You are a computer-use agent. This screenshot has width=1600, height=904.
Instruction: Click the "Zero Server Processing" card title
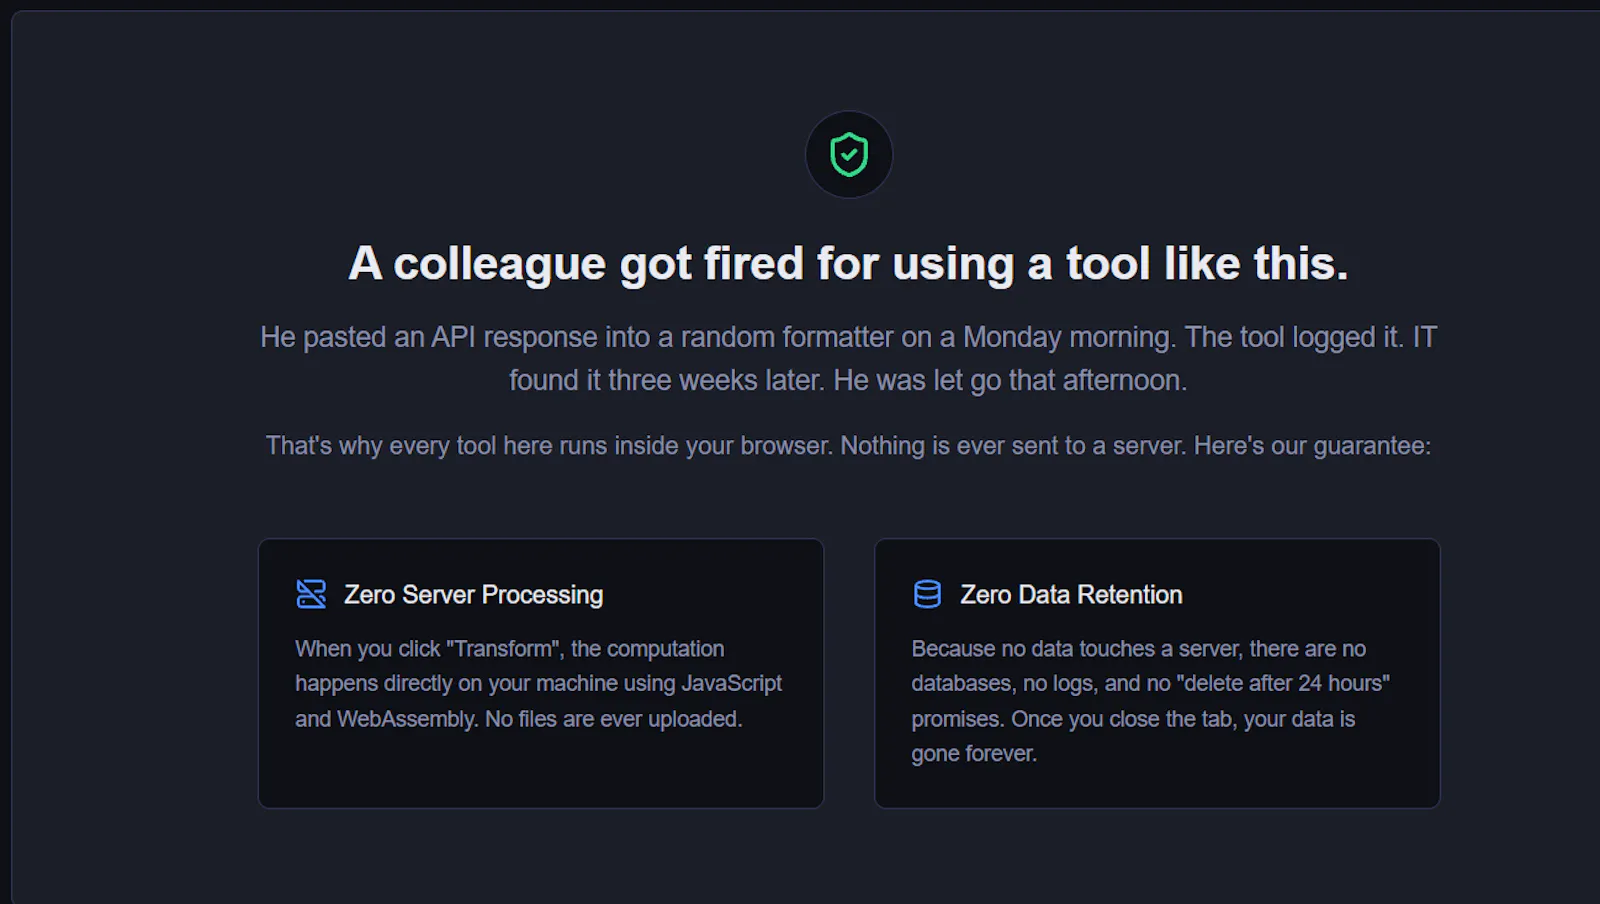point(474,594)
